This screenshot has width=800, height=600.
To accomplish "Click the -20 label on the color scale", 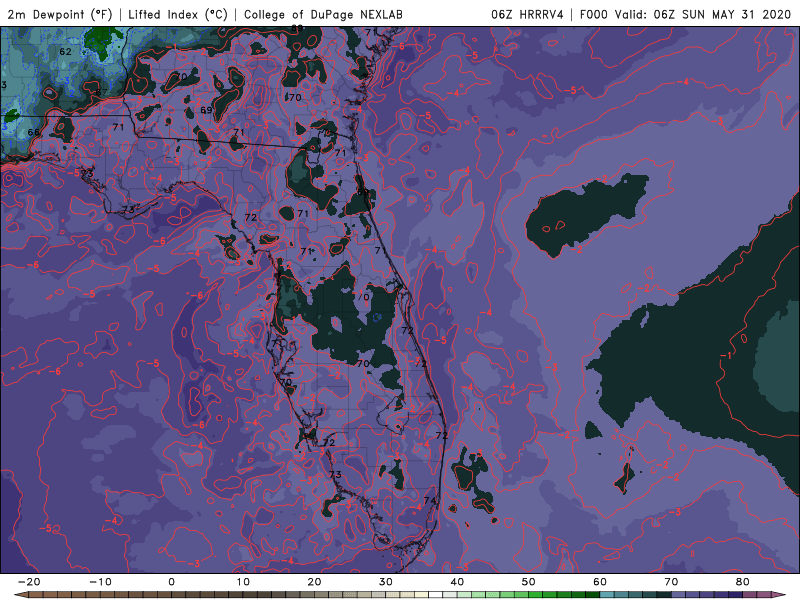I will coord(29,582).
